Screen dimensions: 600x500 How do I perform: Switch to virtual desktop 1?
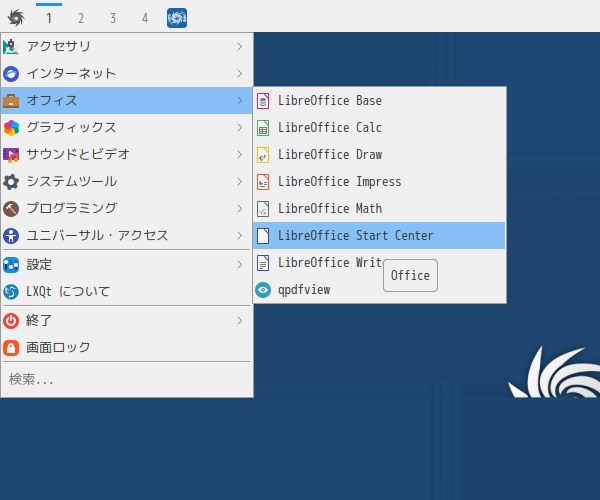[49, 18]
